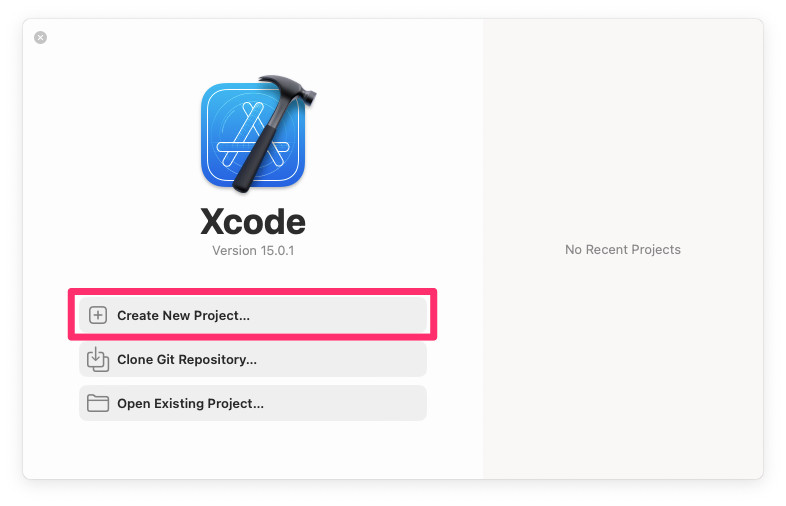Click the "Clone Git Repository..." text label
Viewport: 786px width, 506px height.
point(187,360)
